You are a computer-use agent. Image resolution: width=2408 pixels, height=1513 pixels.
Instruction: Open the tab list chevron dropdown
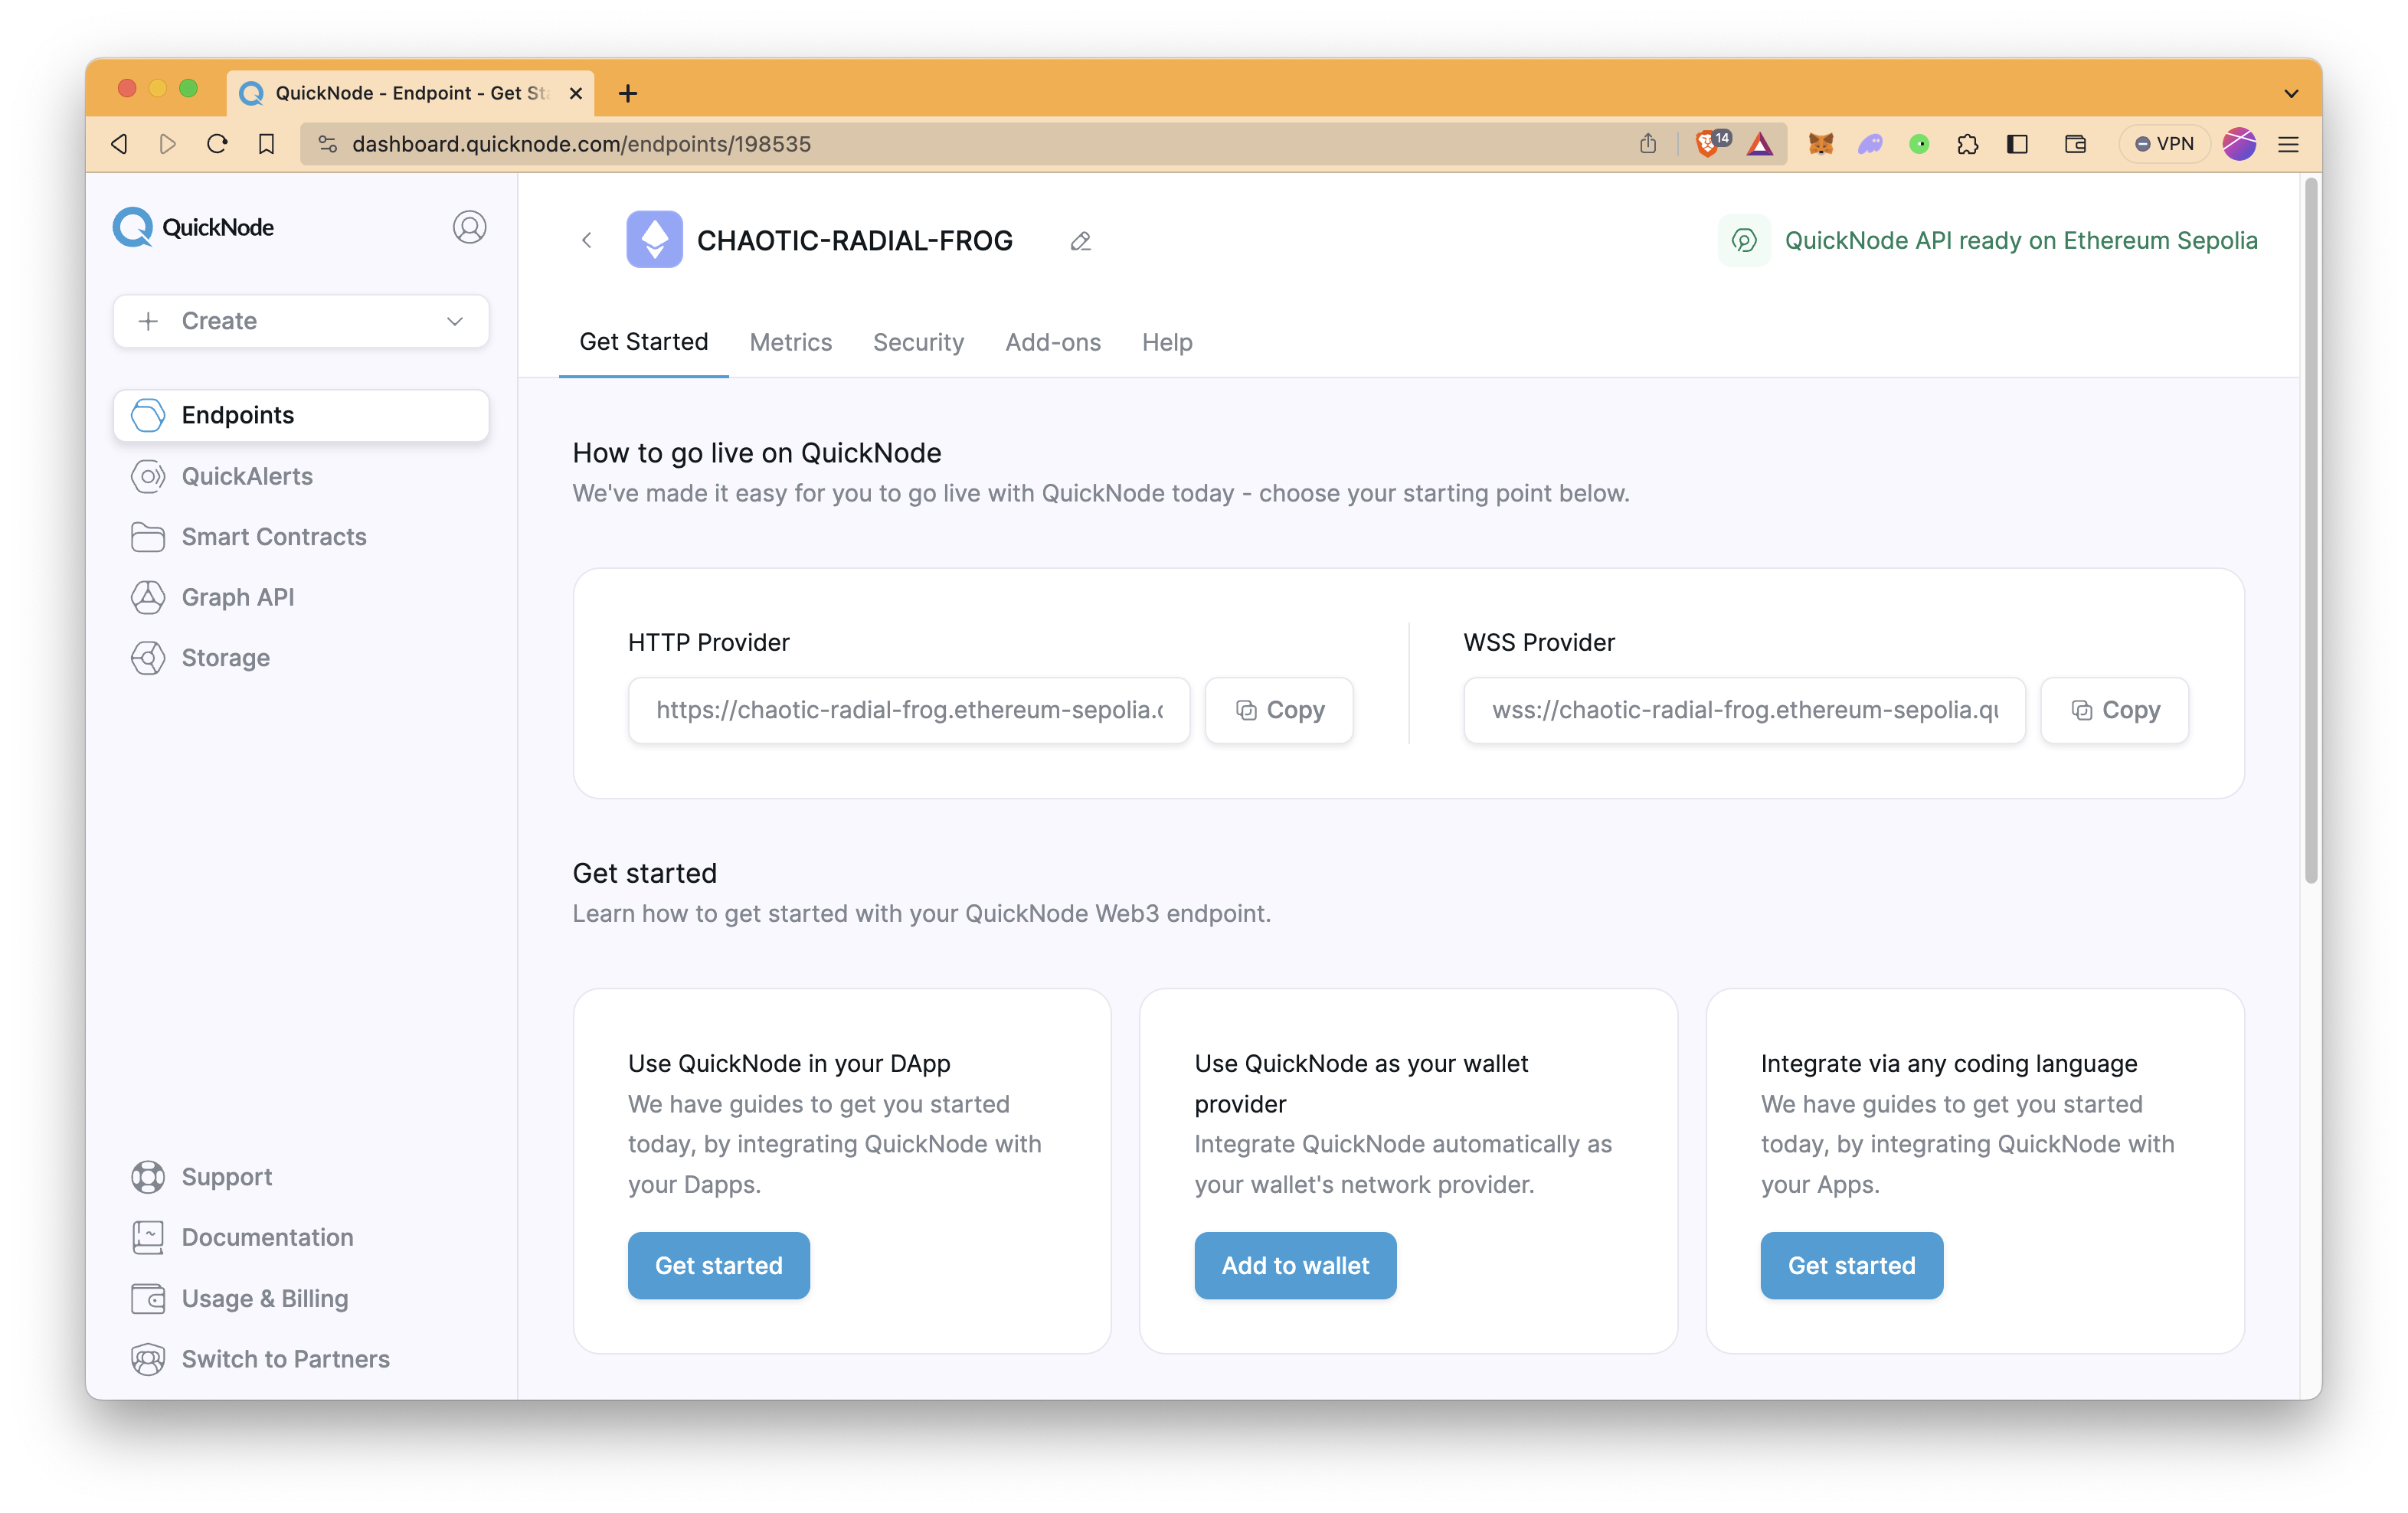pos(2291,93)
